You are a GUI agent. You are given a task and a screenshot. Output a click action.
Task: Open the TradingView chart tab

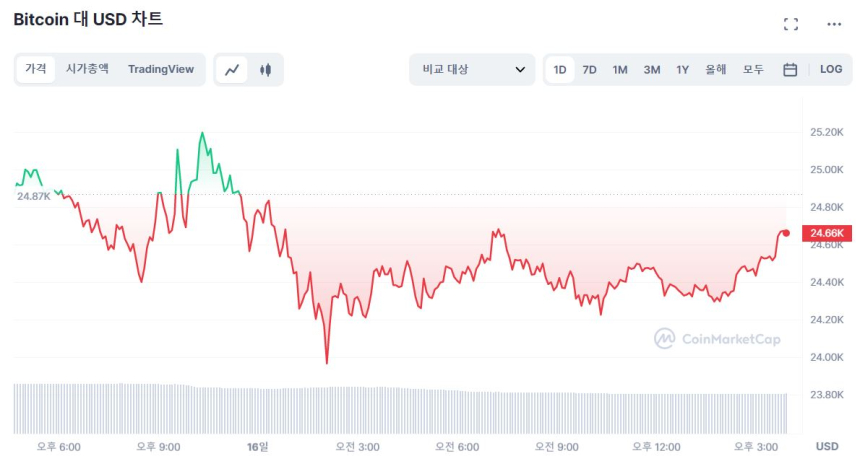[x=160, y=69]
